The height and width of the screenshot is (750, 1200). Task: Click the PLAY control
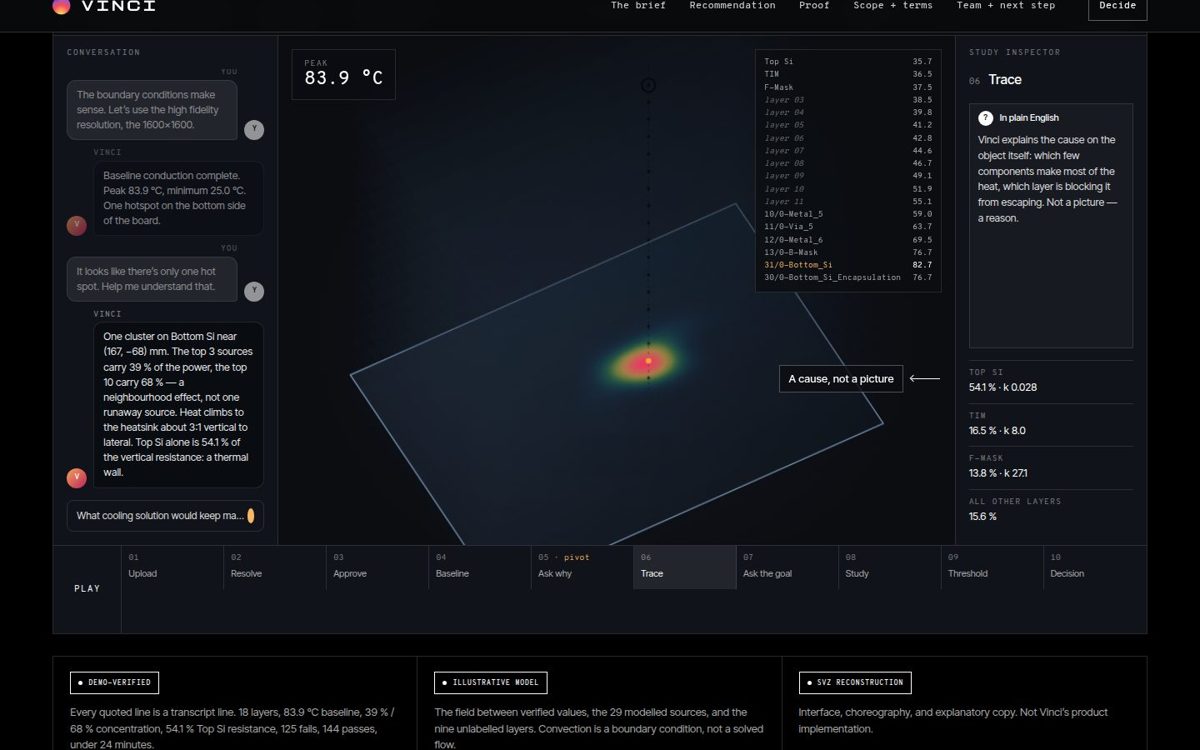click(87, 589)
